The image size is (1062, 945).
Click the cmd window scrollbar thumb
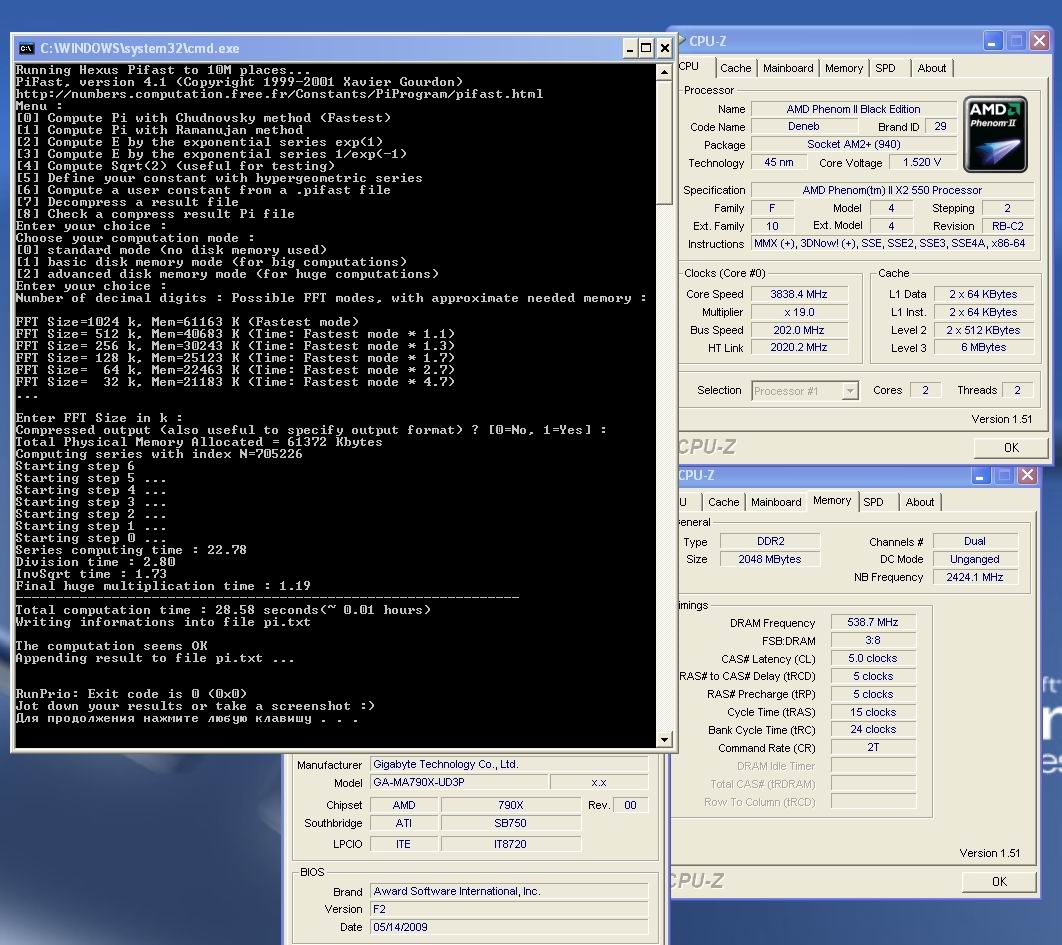pyautogui.click(x=664, y=141)
